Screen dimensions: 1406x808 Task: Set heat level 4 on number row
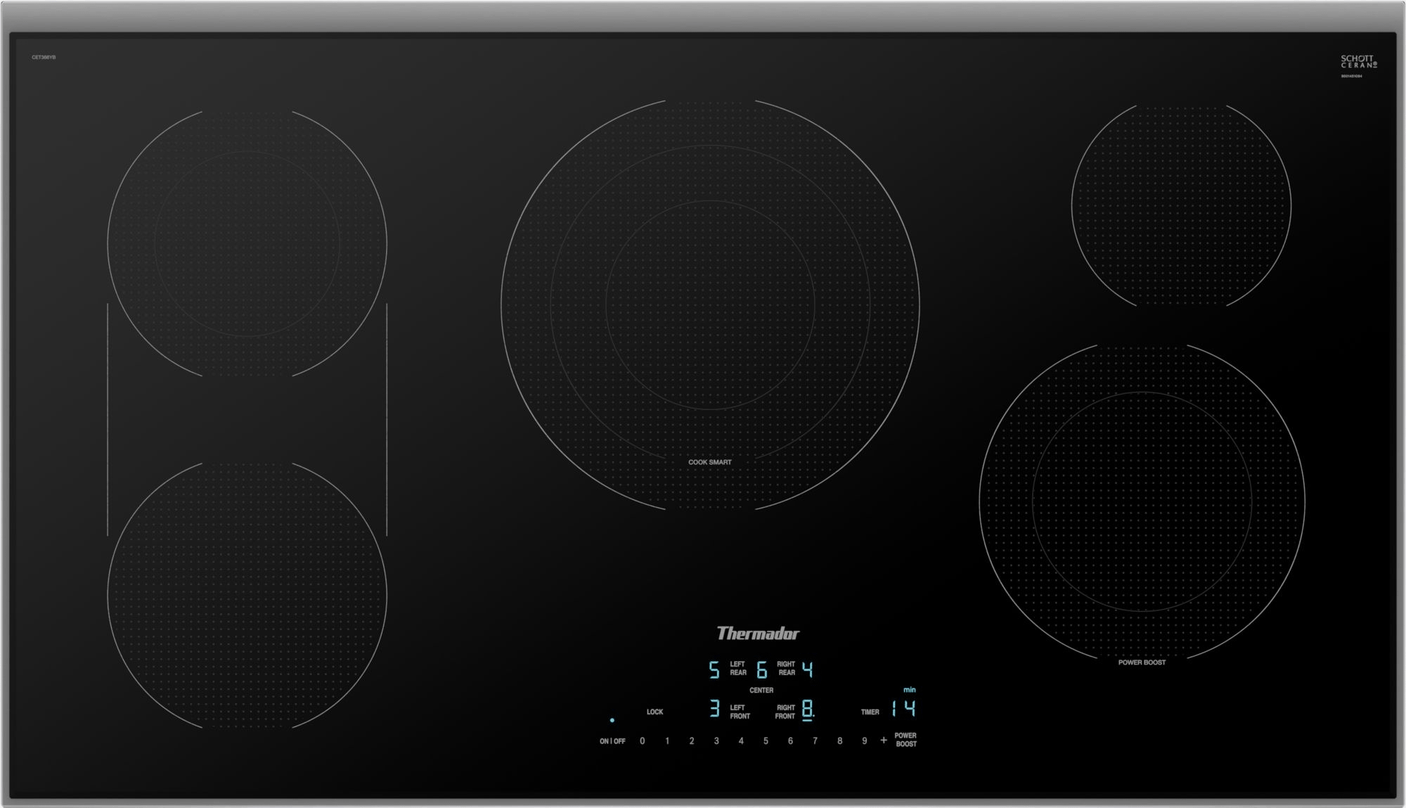click(x=741, y=741)
